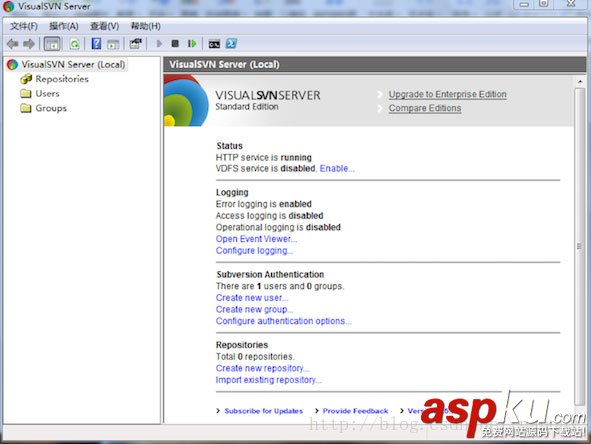Click Subscribe for Updates link

pyautogui.click(x=264, y=411)
